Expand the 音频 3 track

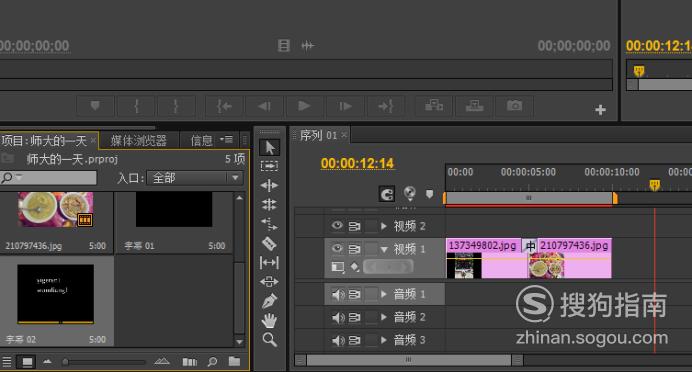(384, 340)
